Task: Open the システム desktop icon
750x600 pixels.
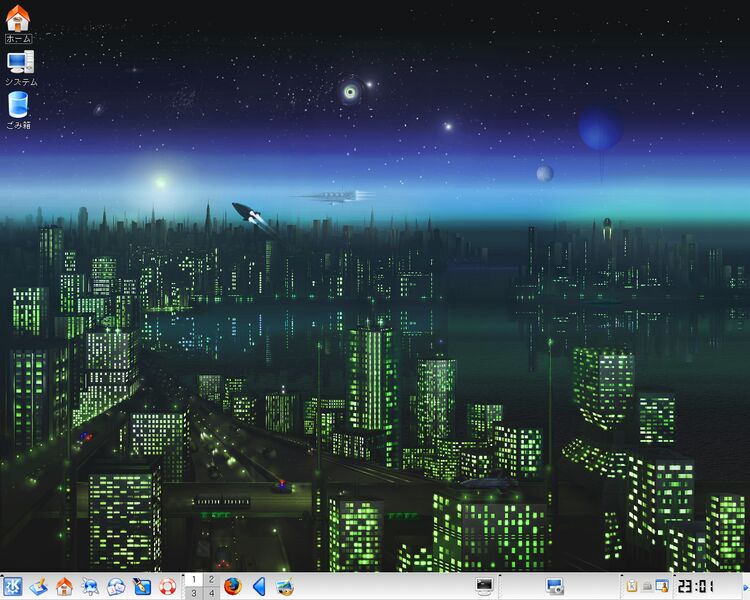Action: pos(20,62)
